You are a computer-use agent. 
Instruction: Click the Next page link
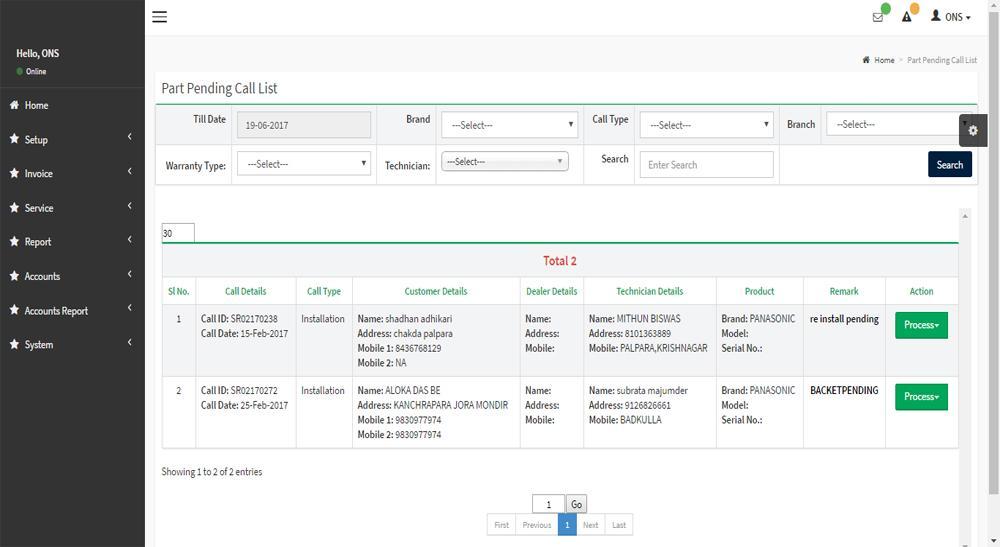pos(591,525)
